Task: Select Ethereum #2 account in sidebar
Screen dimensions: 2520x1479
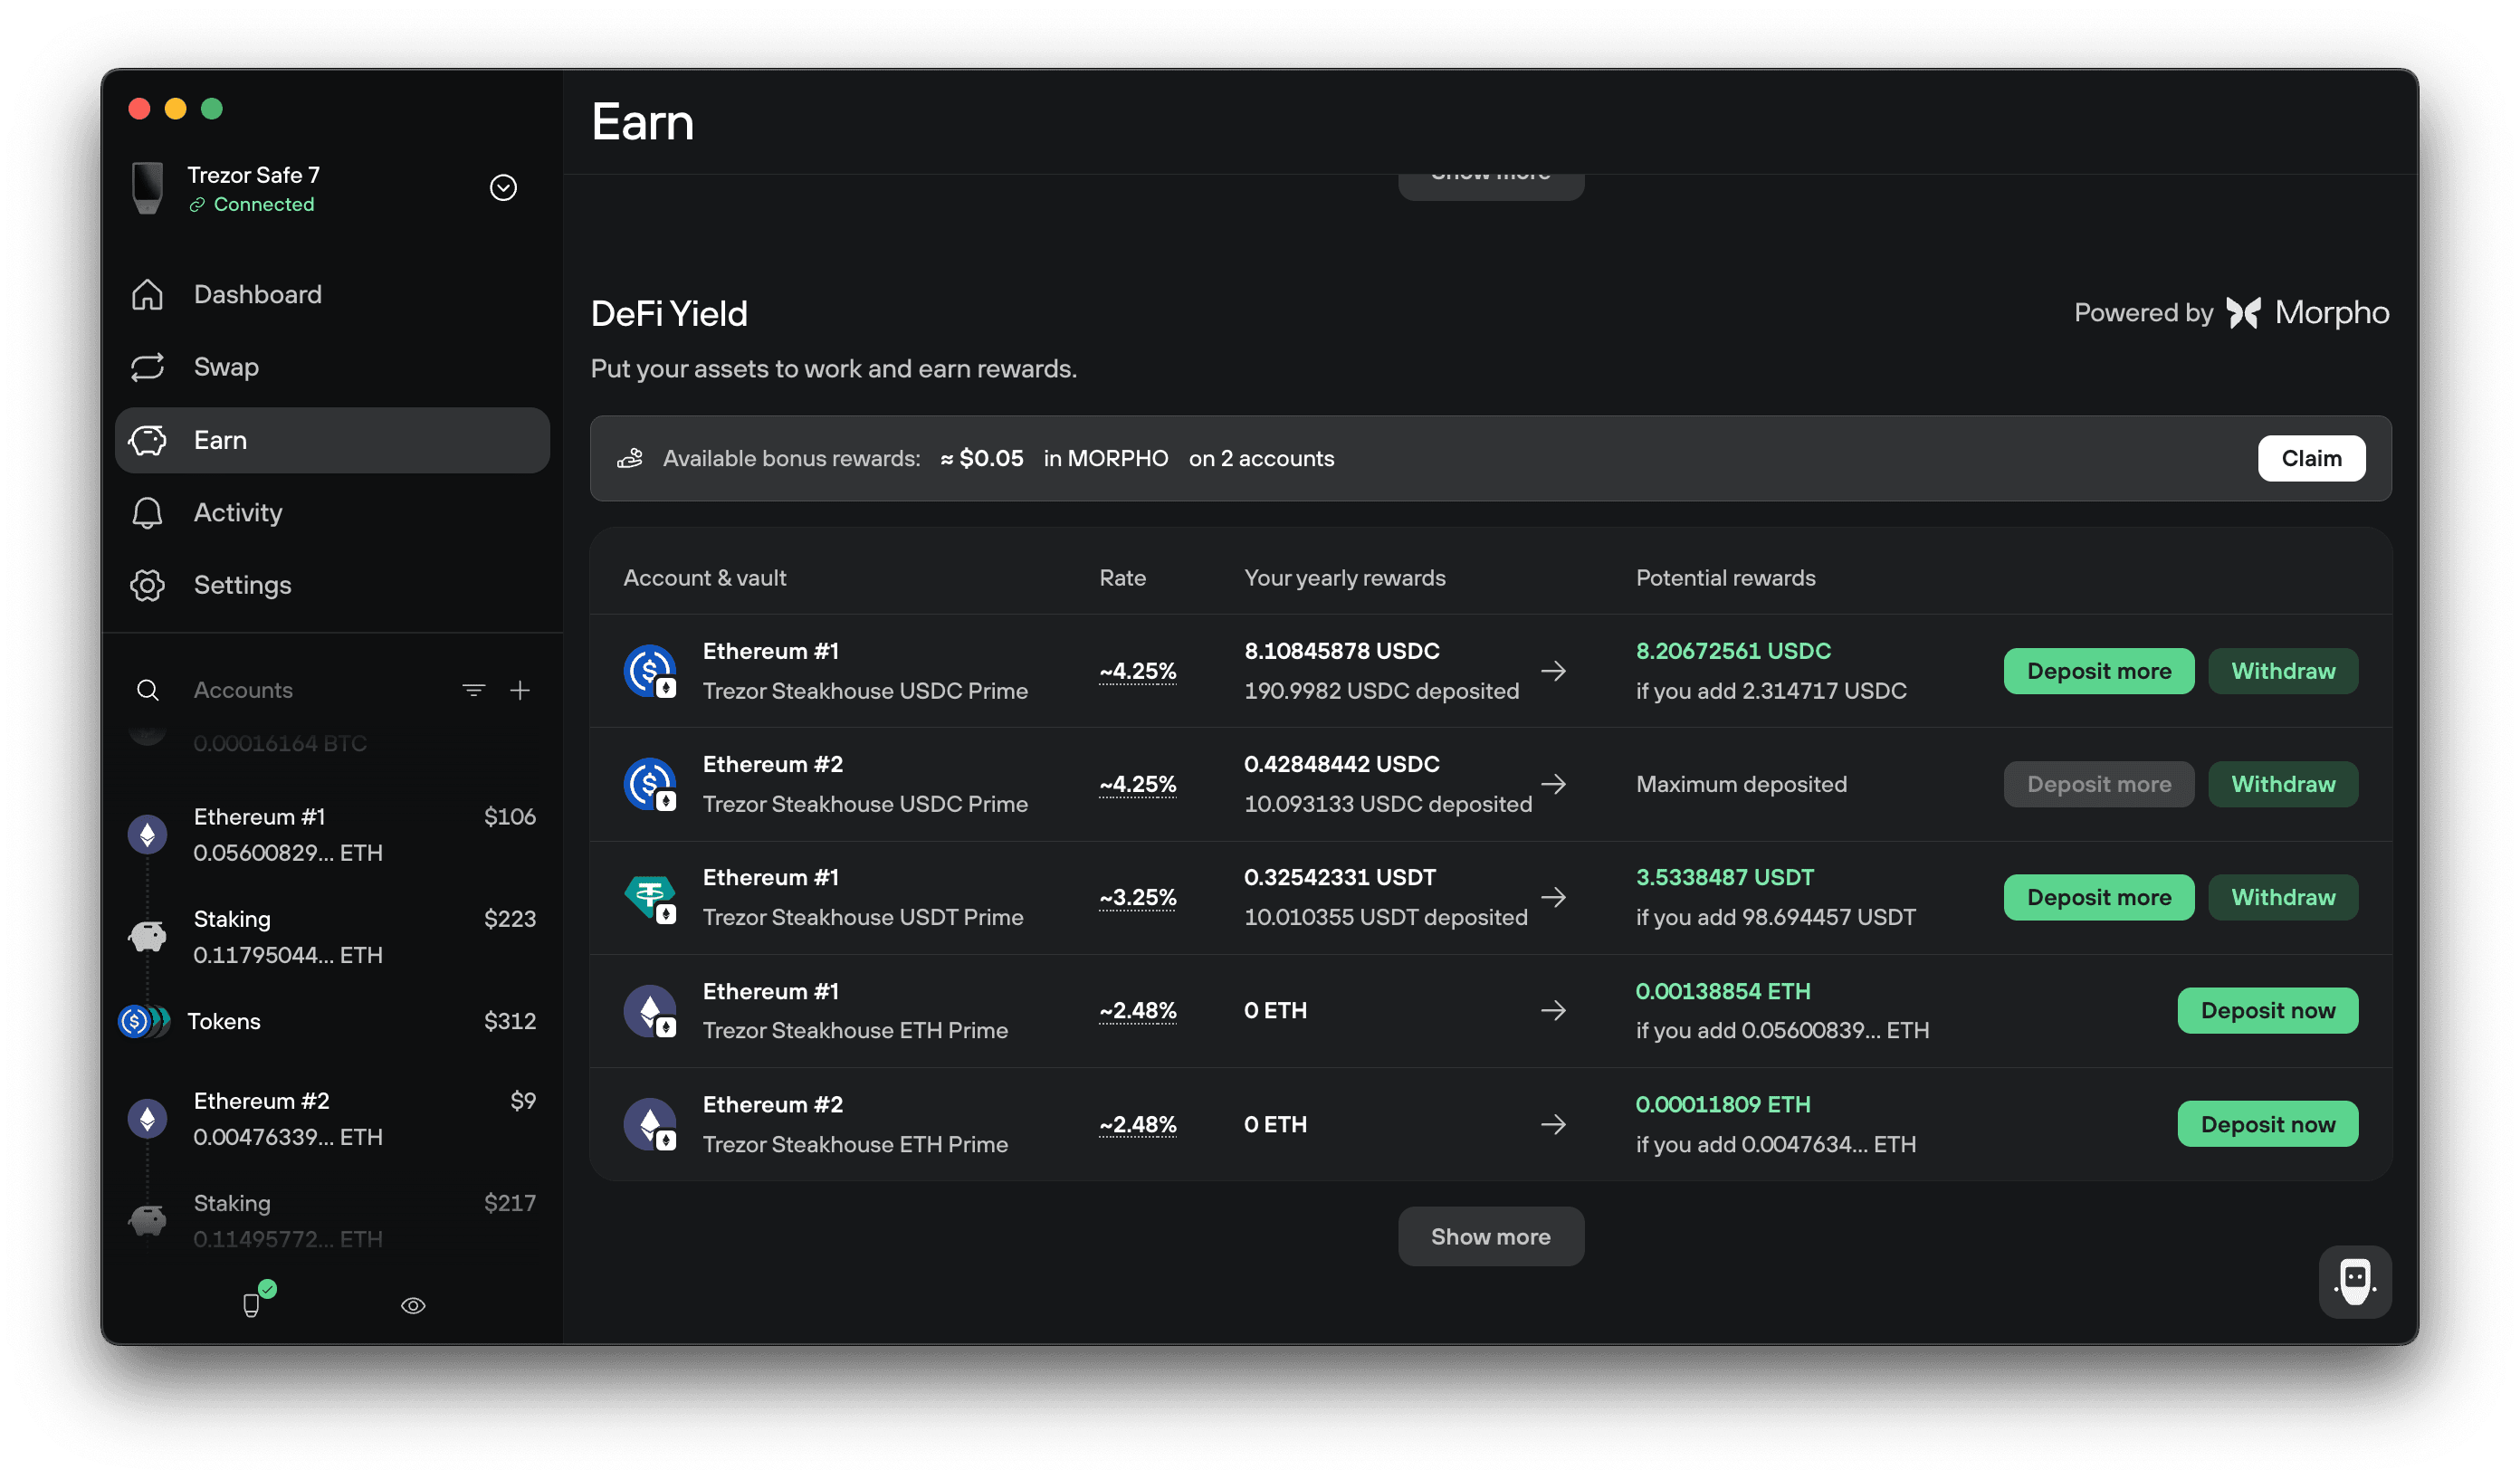Action: (332, 1118)
